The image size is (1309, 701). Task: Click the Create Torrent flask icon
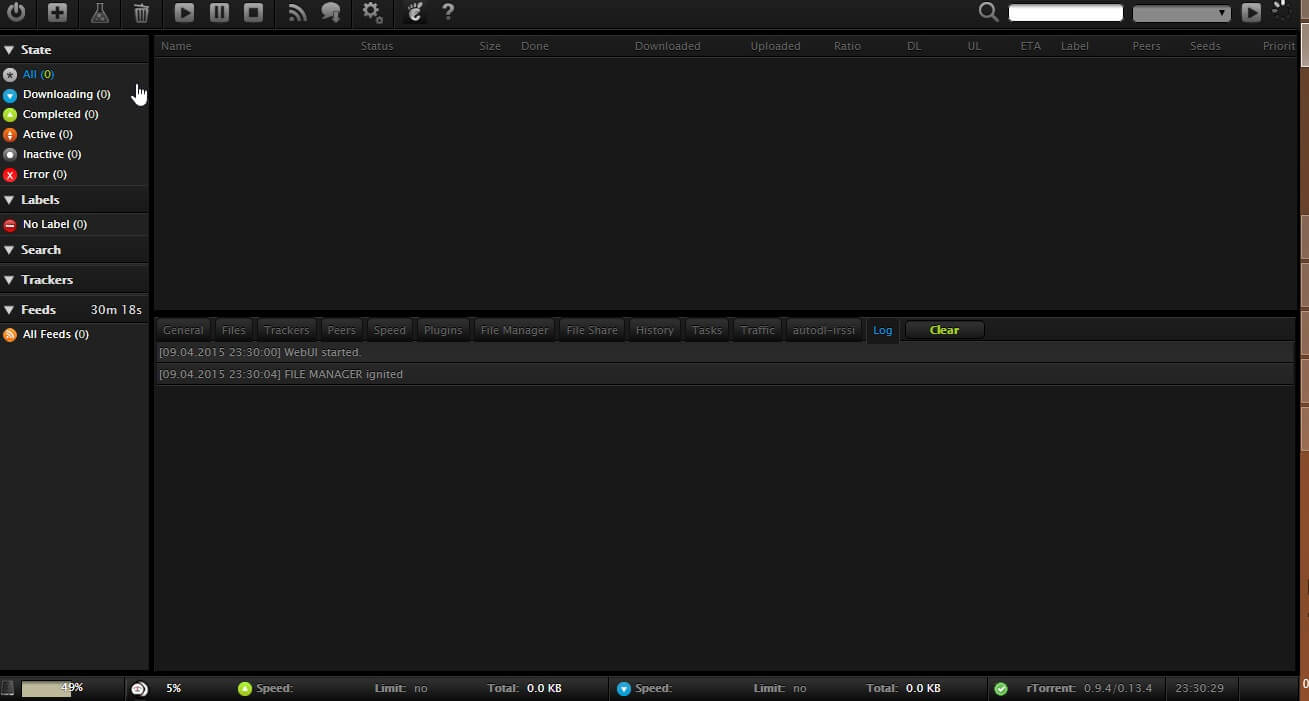pyautogui.click(x=99, y=13)
